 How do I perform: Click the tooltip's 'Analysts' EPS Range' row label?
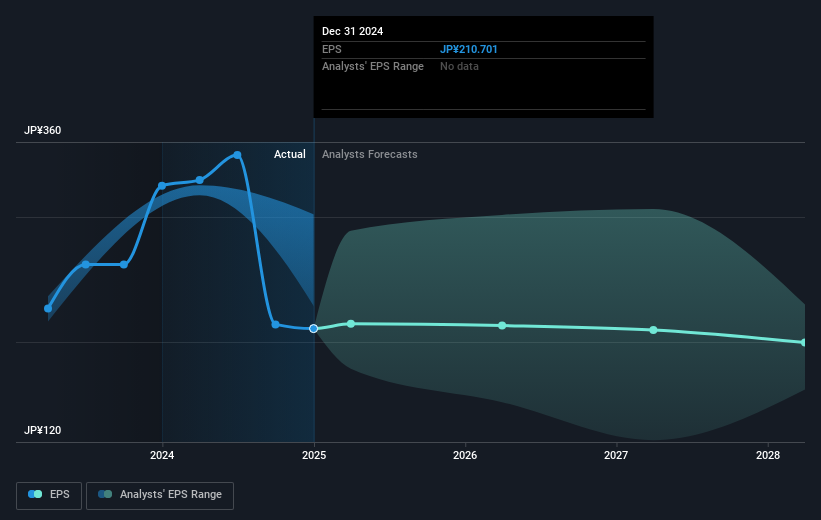373,67
